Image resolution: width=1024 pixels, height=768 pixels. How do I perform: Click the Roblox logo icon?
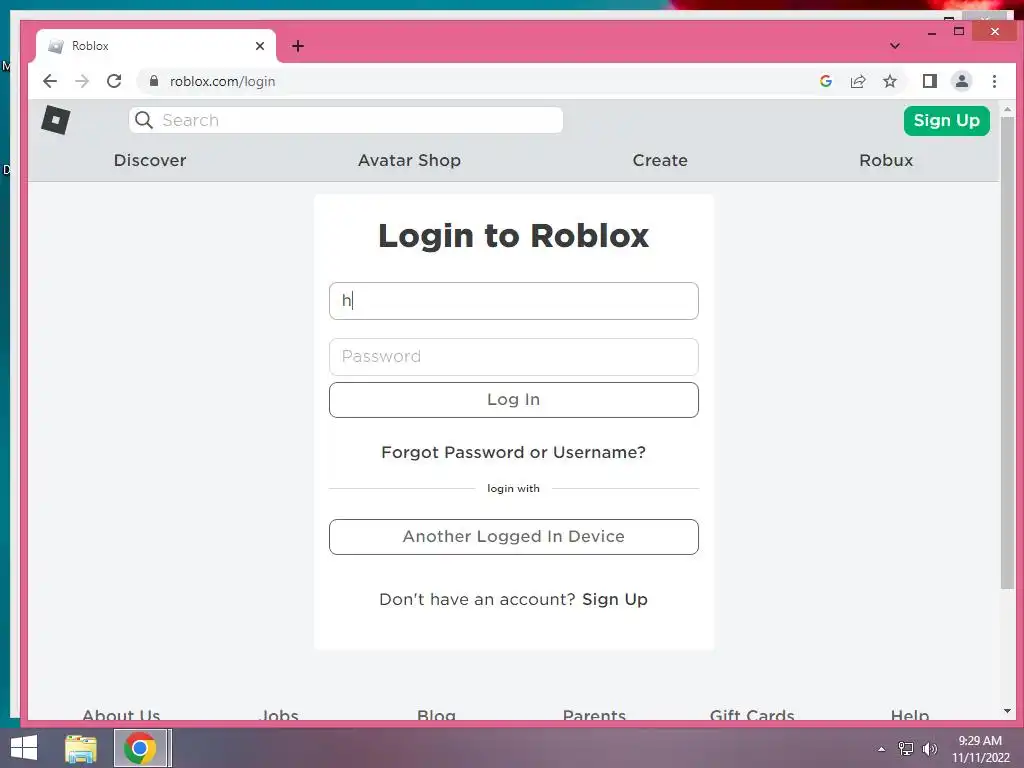click(56, 120)
